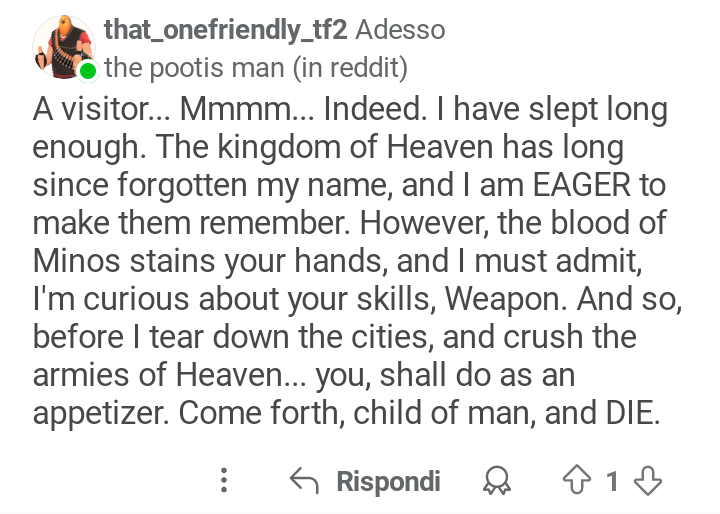The height and width of the screenshot is (514, 720).
Task: Click the curved reply arrow icon
Action: (x=304, y=480)
